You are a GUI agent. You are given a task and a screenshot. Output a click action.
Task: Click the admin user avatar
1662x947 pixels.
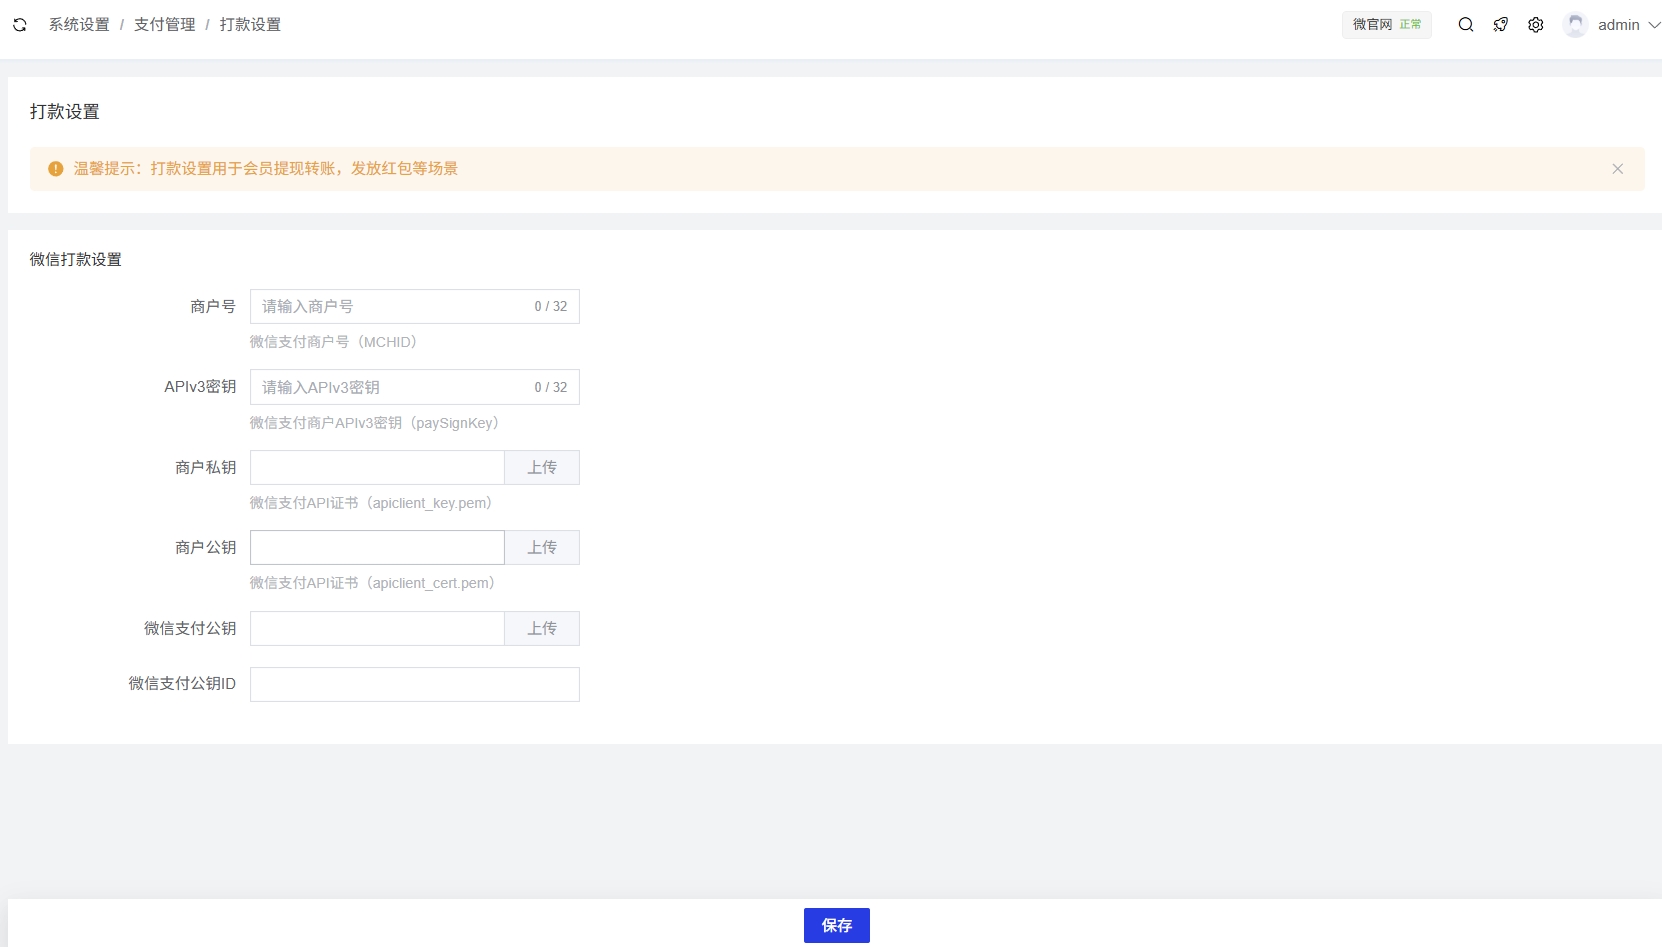click(1576, 25)
